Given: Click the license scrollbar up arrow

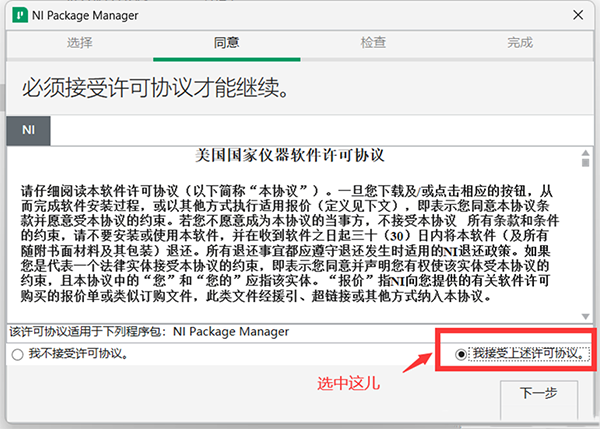Looking at the screenshot, I should point(585,153).
